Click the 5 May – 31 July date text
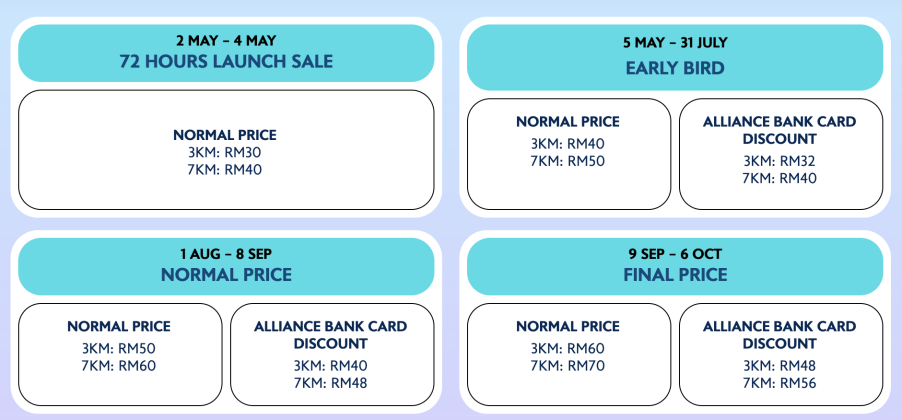The width and height of the screenshot is (902, 420). coord(675,43)
